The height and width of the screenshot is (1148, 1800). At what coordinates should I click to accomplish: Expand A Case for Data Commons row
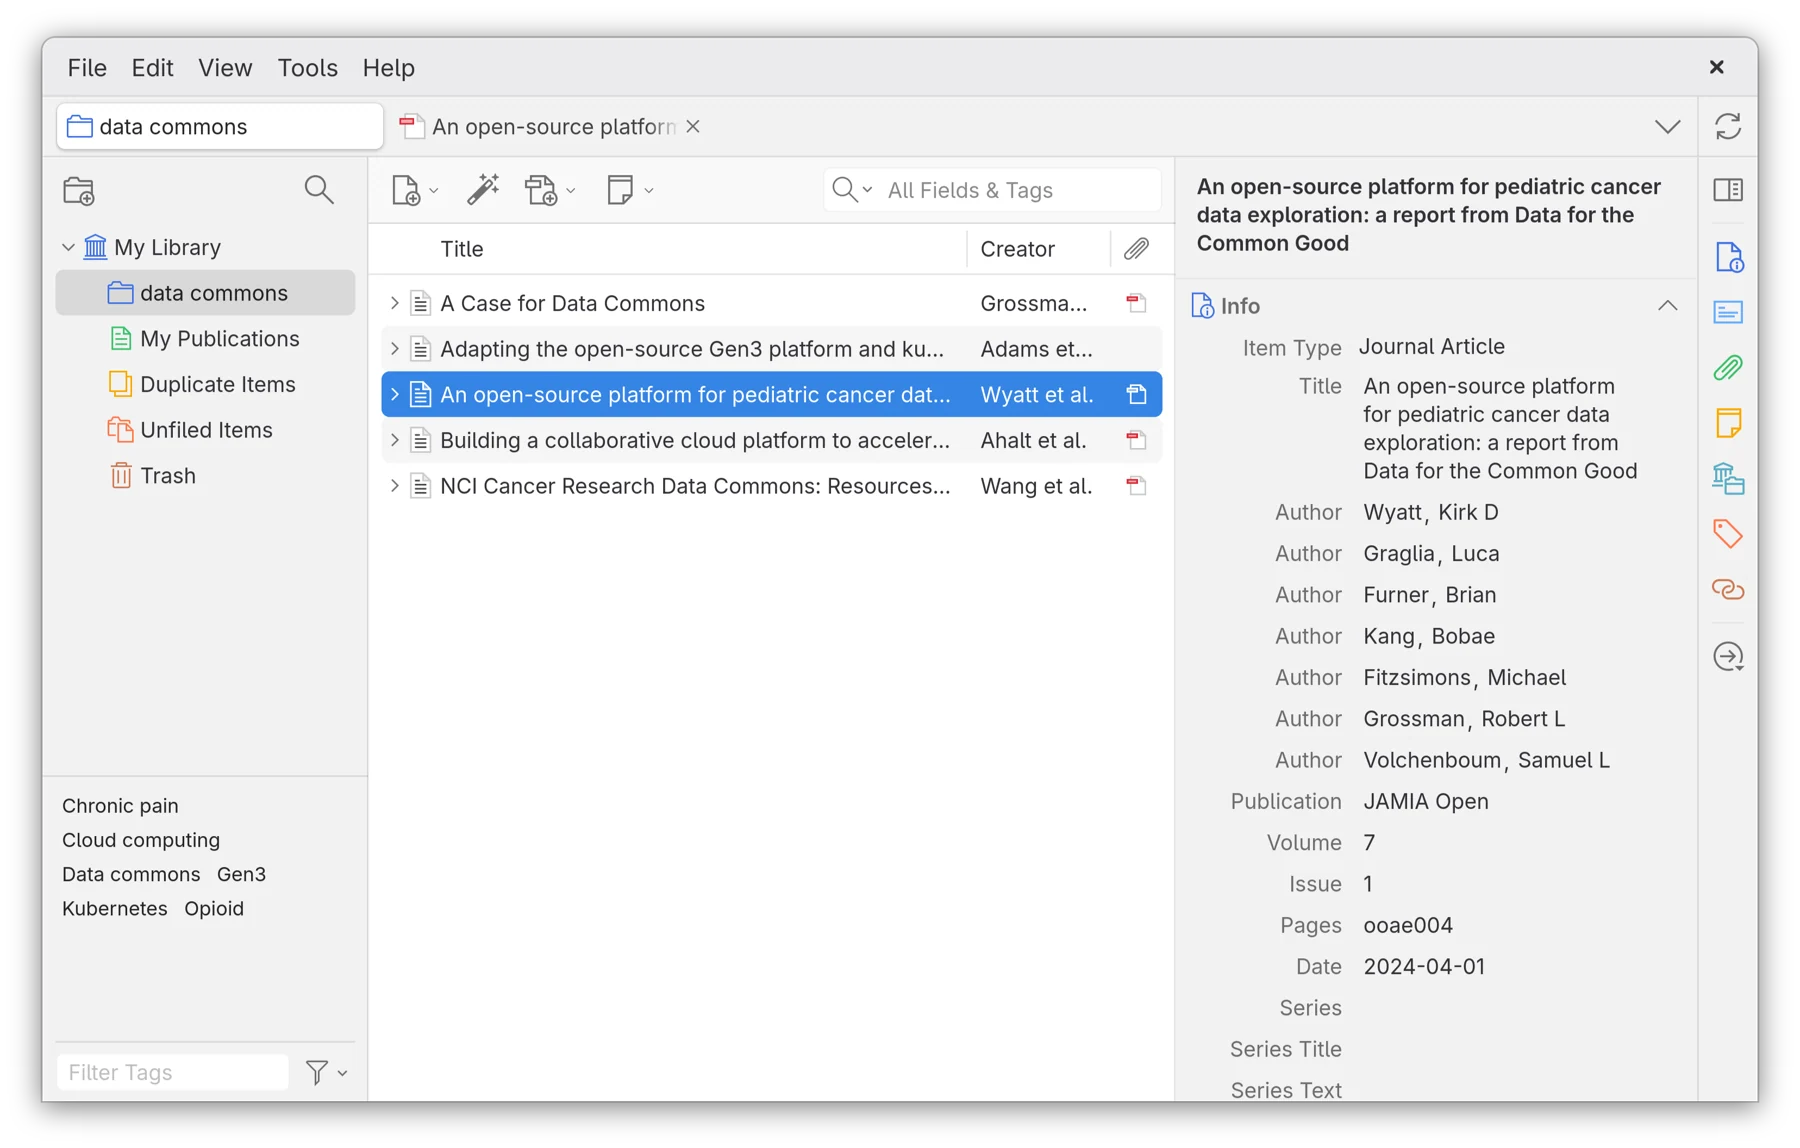(394, 303)
